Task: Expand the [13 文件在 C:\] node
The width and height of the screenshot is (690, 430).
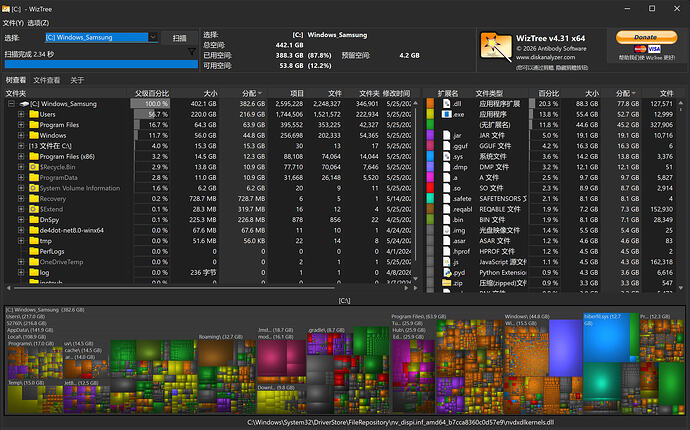Action: coord(21,146)
